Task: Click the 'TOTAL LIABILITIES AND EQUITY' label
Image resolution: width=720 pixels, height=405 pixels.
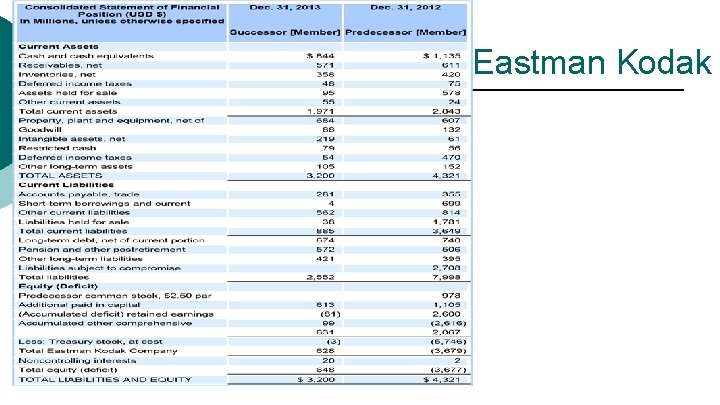Action: click(105, 379)
